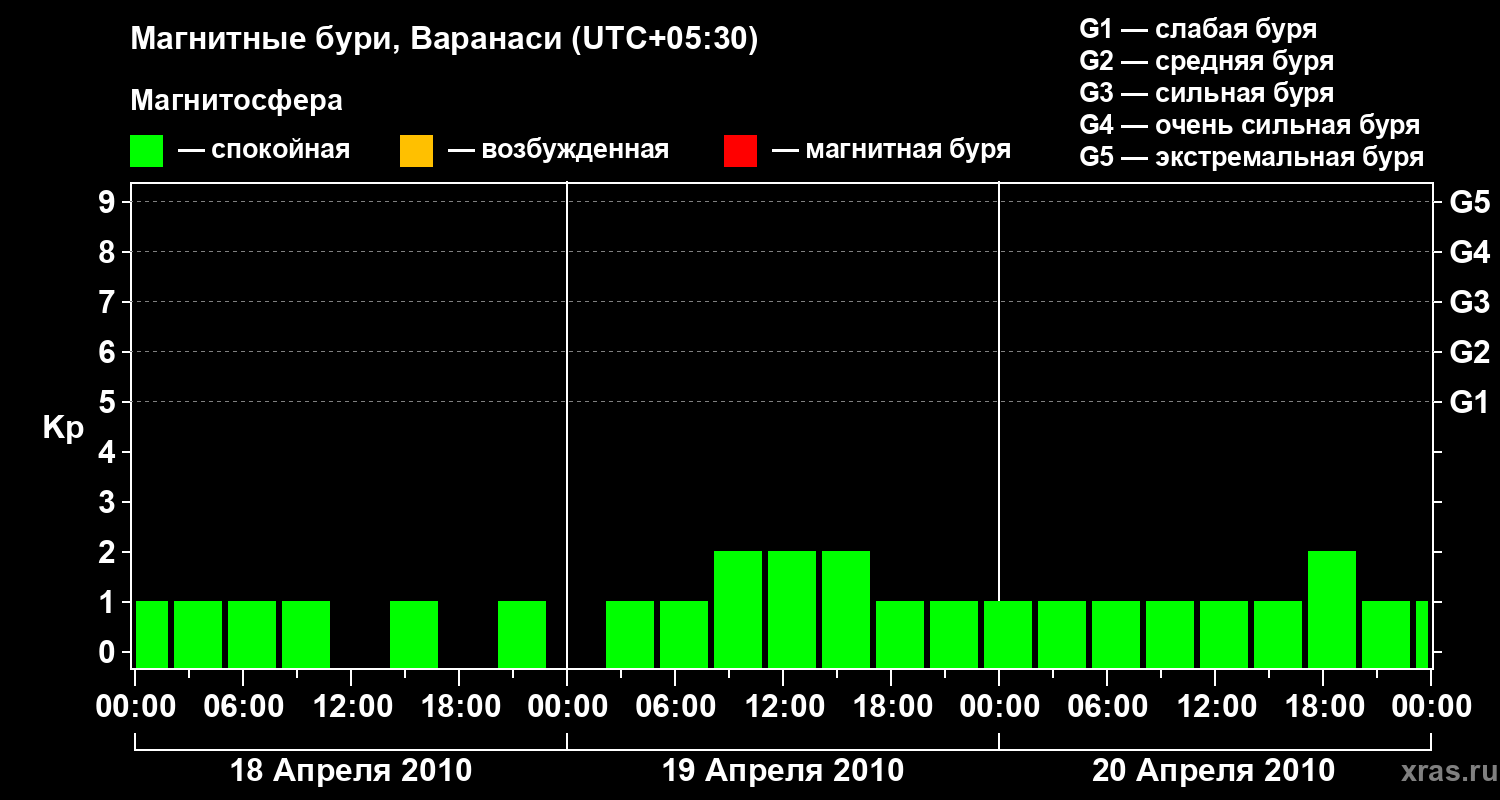The height and width of the screenshot is (800, 1500).
Task: Click the '19 Апреля 2010' date label
Action: point(783,771)
